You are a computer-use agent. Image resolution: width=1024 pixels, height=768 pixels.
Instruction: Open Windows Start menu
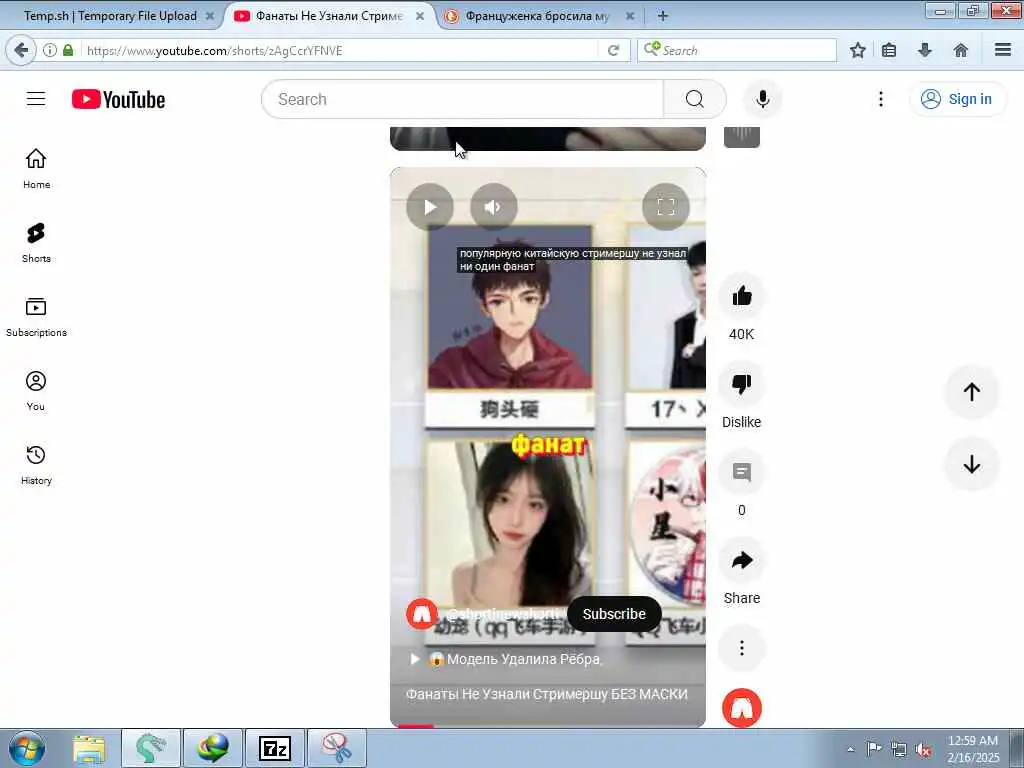click(x=27, y=748)
